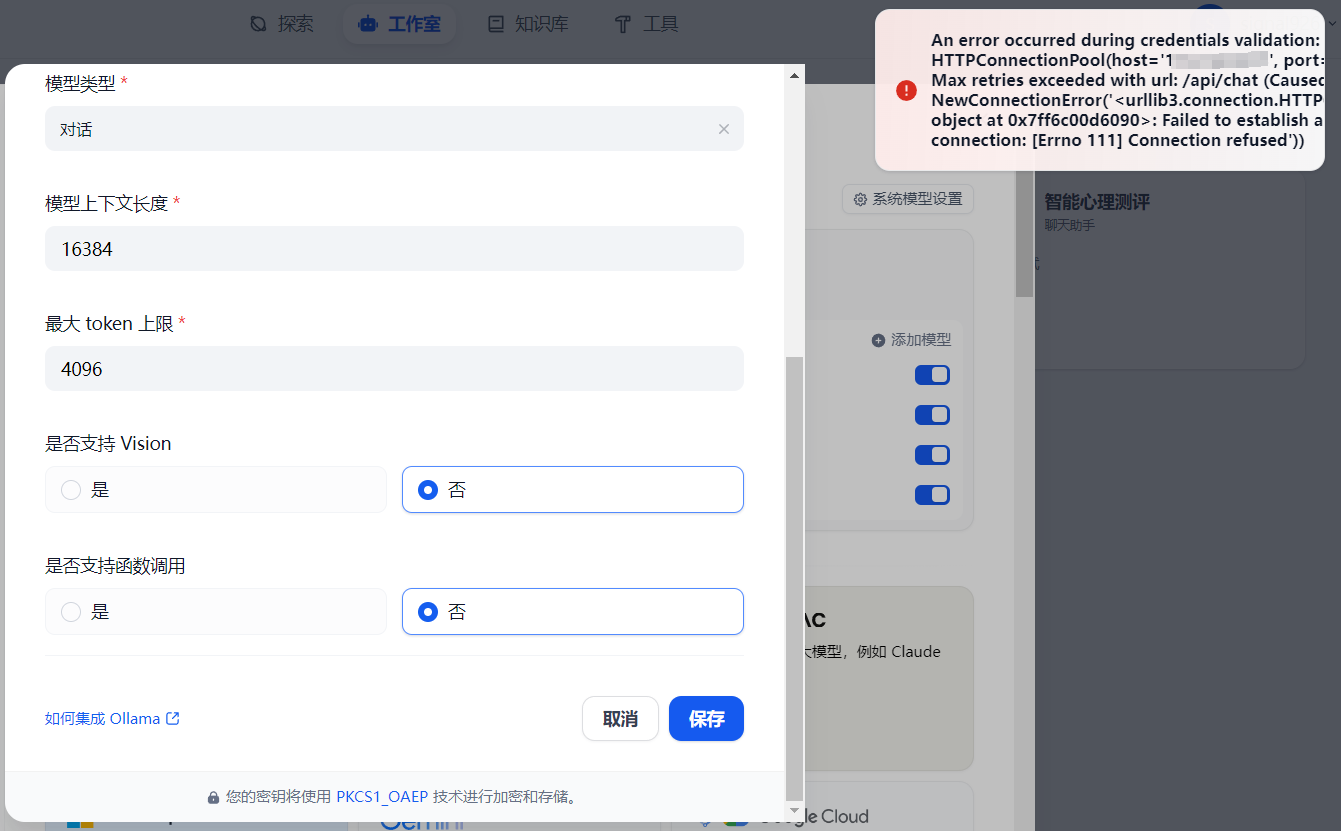Click the error notification message text
This screenshot has height=831, width=1341.
coord(1127,90)
